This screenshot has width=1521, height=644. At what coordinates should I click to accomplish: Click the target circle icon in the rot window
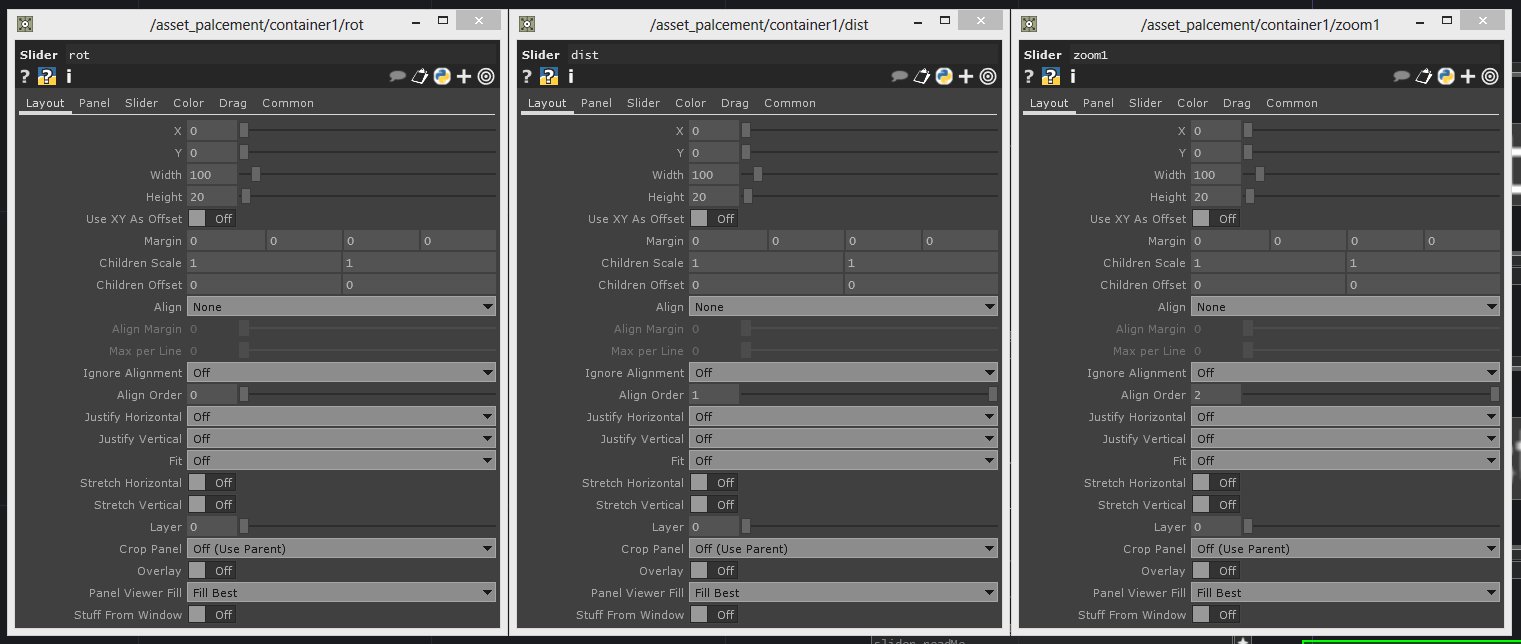point(486,76)
